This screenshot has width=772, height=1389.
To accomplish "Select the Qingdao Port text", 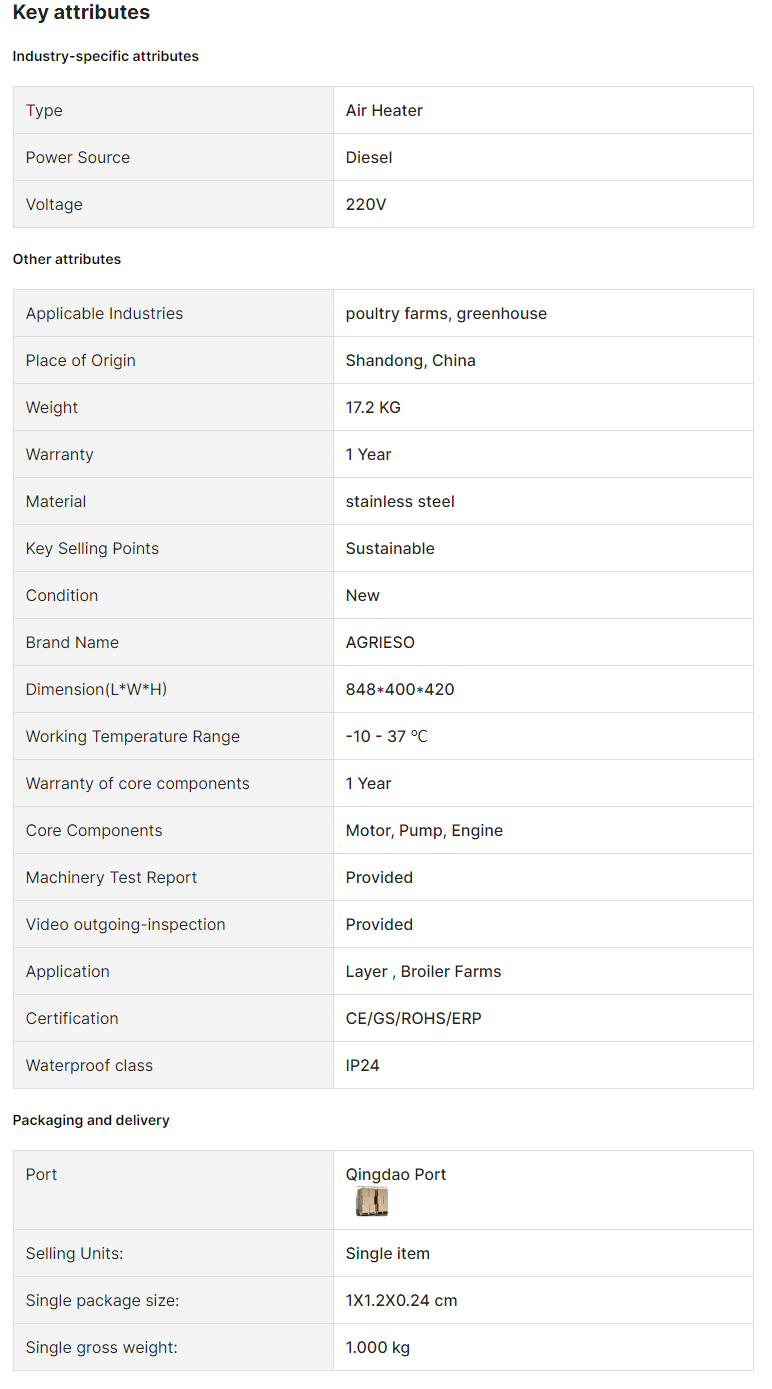I will point(396,1174).
